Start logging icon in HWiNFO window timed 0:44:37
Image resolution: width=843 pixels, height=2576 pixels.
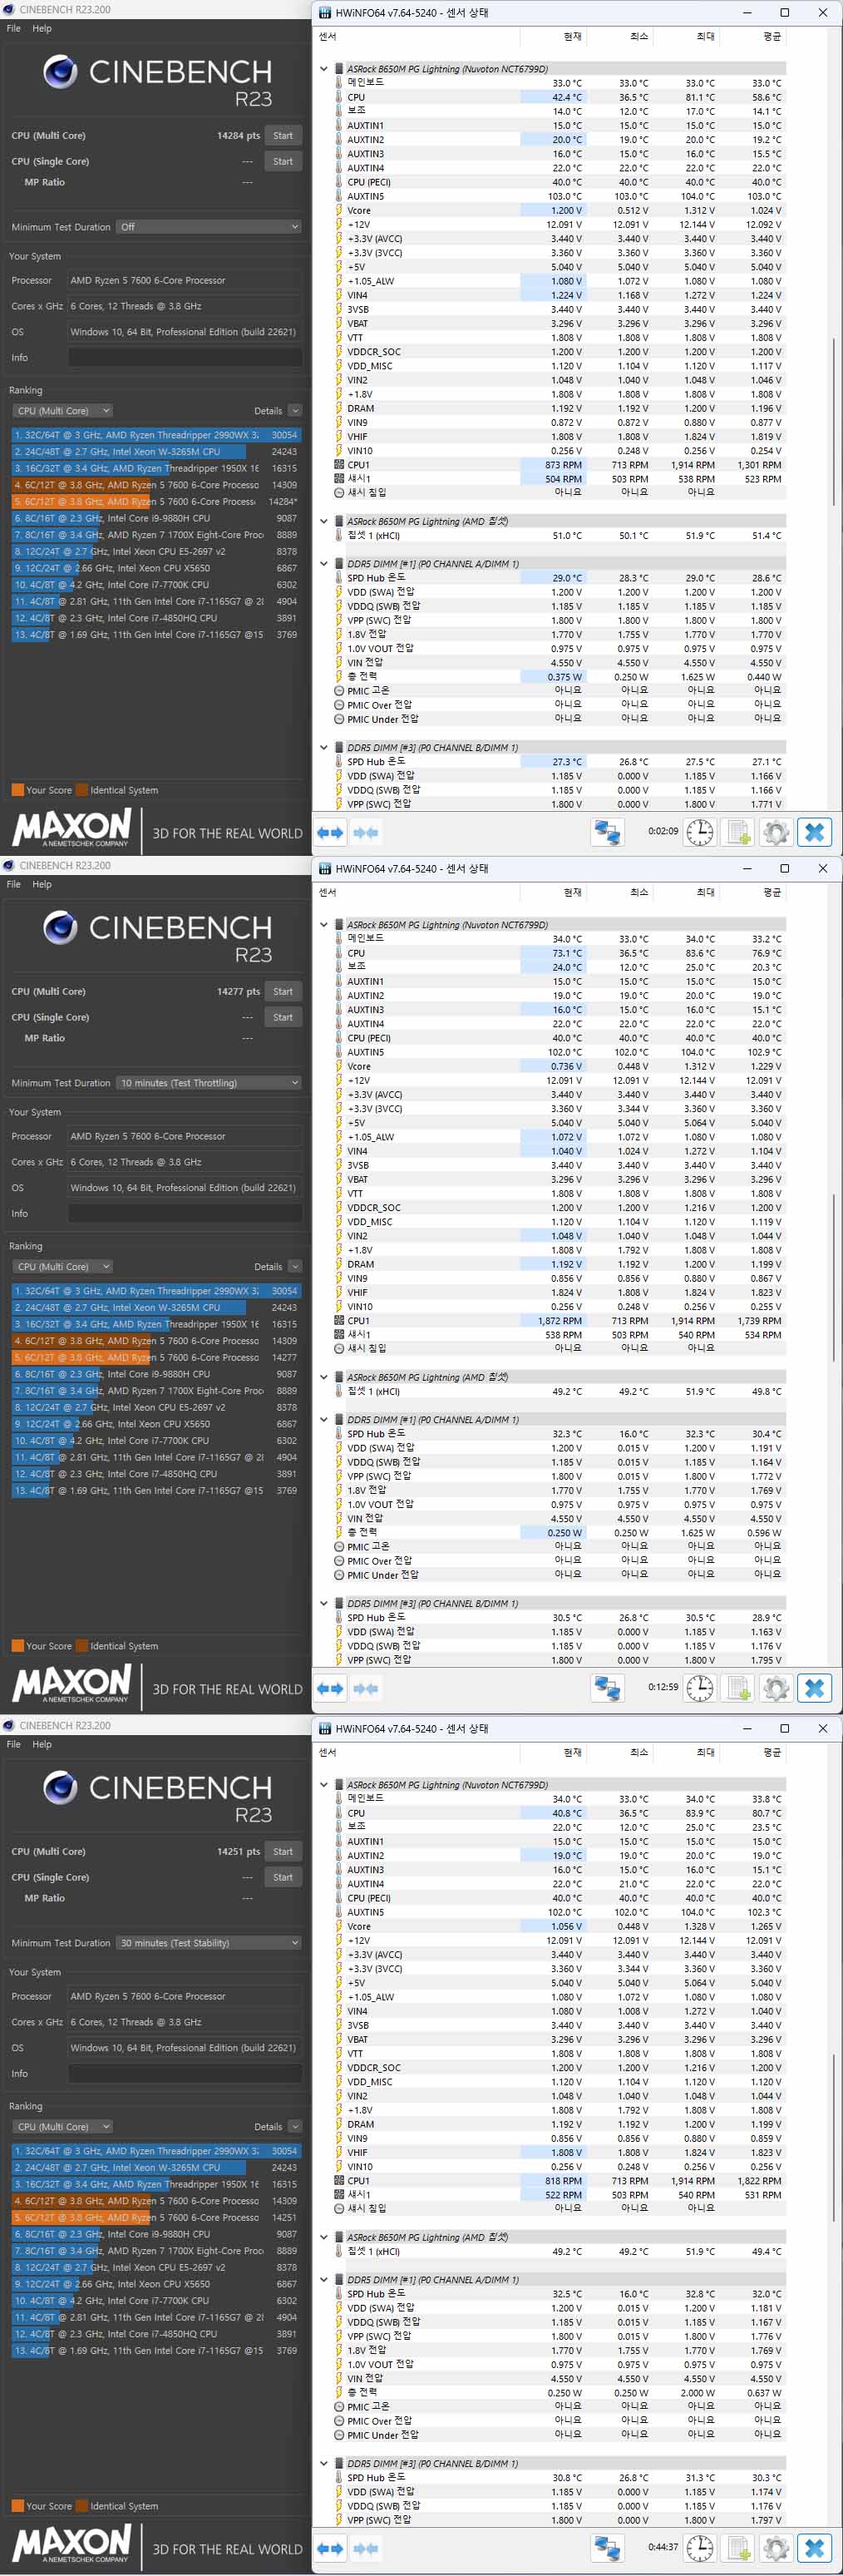[x=738, y=2548]
